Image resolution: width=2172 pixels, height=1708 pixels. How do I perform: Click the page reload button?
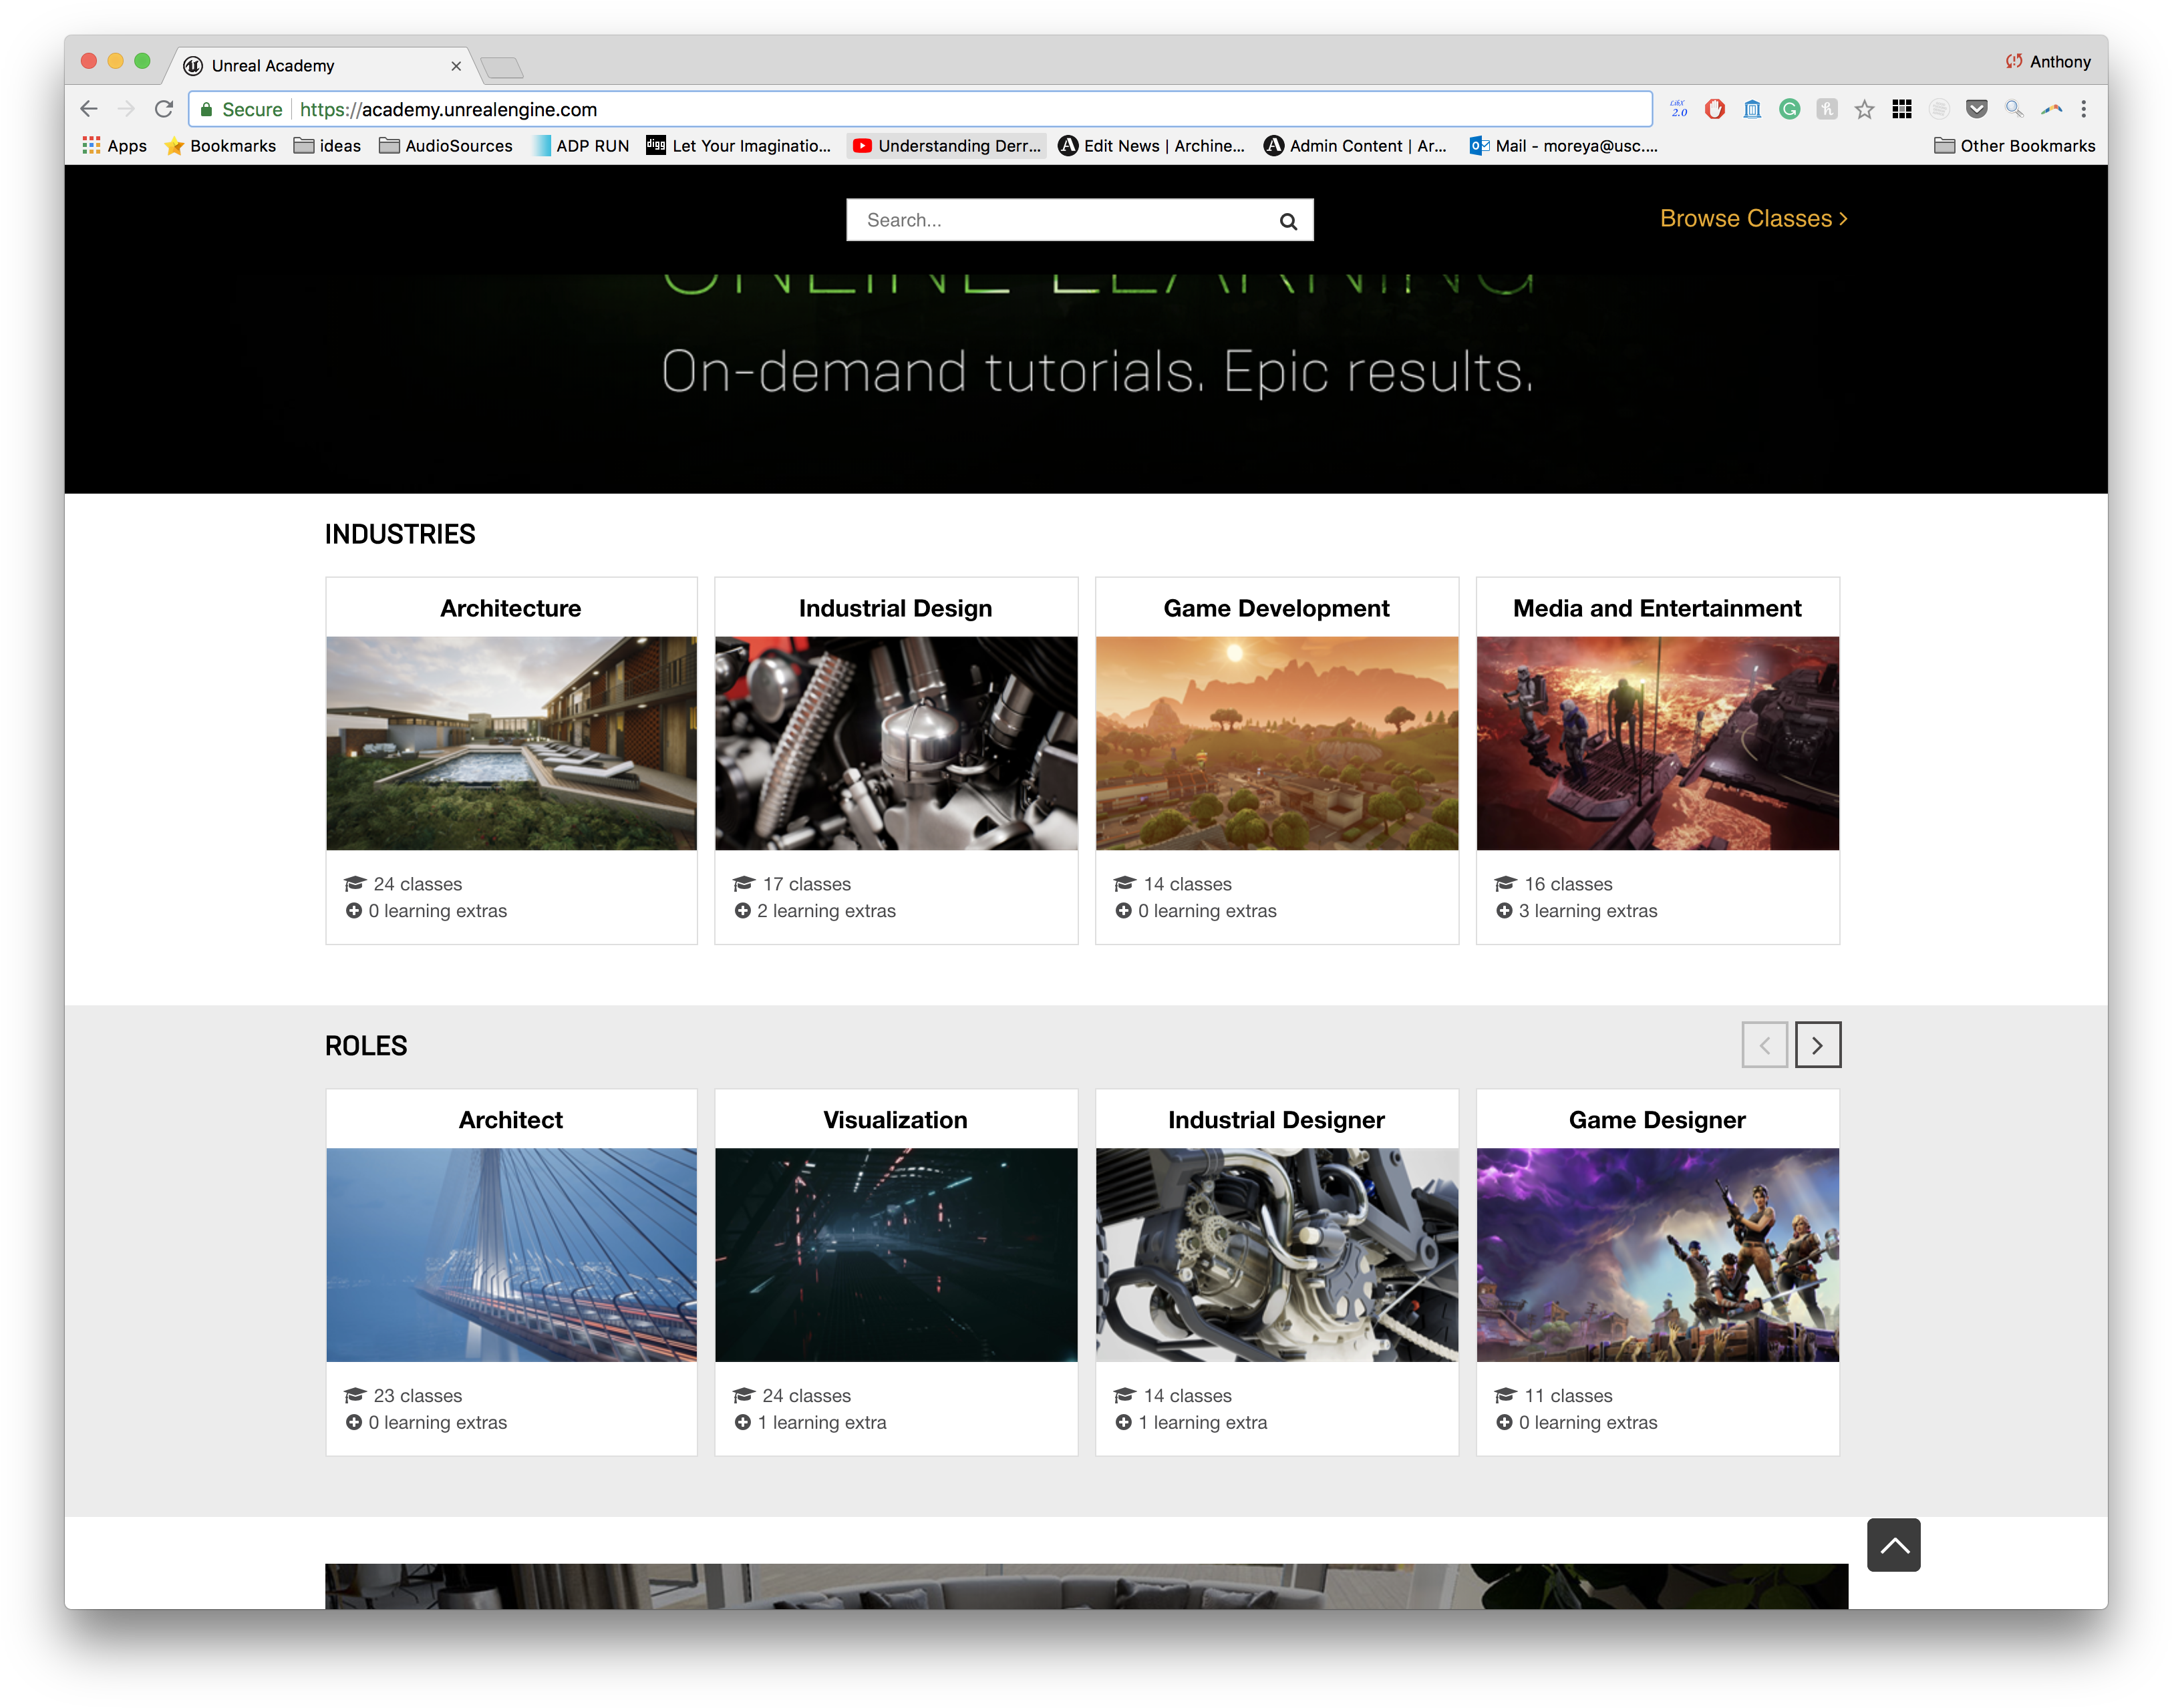click(163, 109)
